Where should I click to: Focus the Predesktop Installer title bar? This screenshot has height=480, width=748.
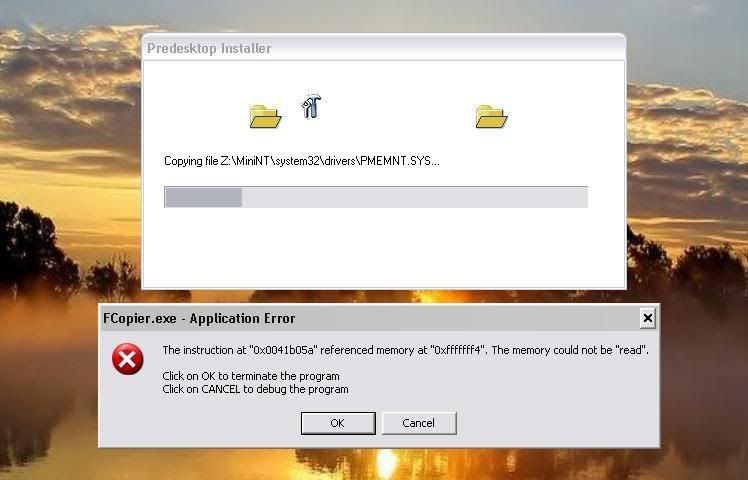pos(384,48)
